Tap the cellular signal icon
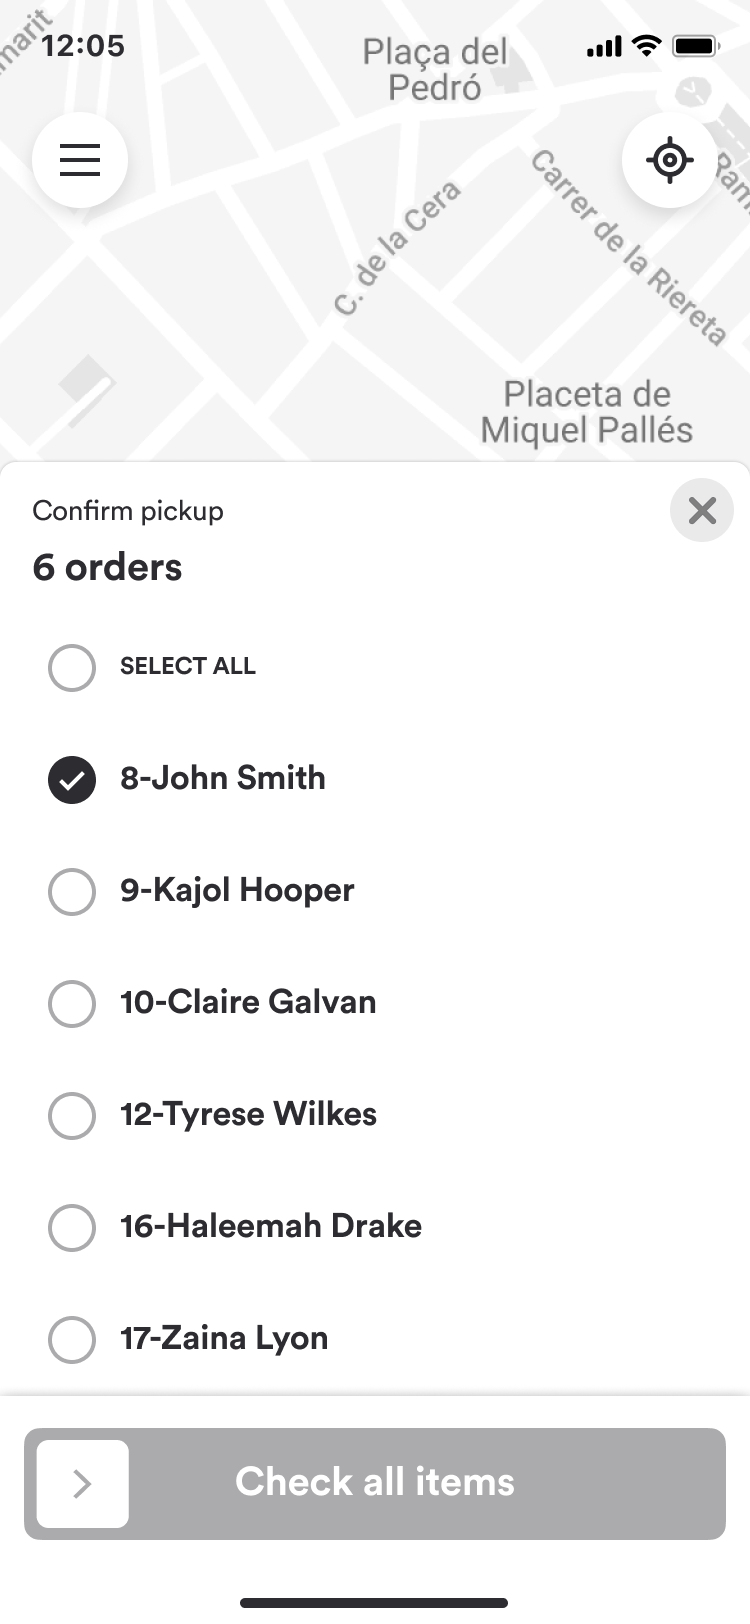 click(604, 46)
